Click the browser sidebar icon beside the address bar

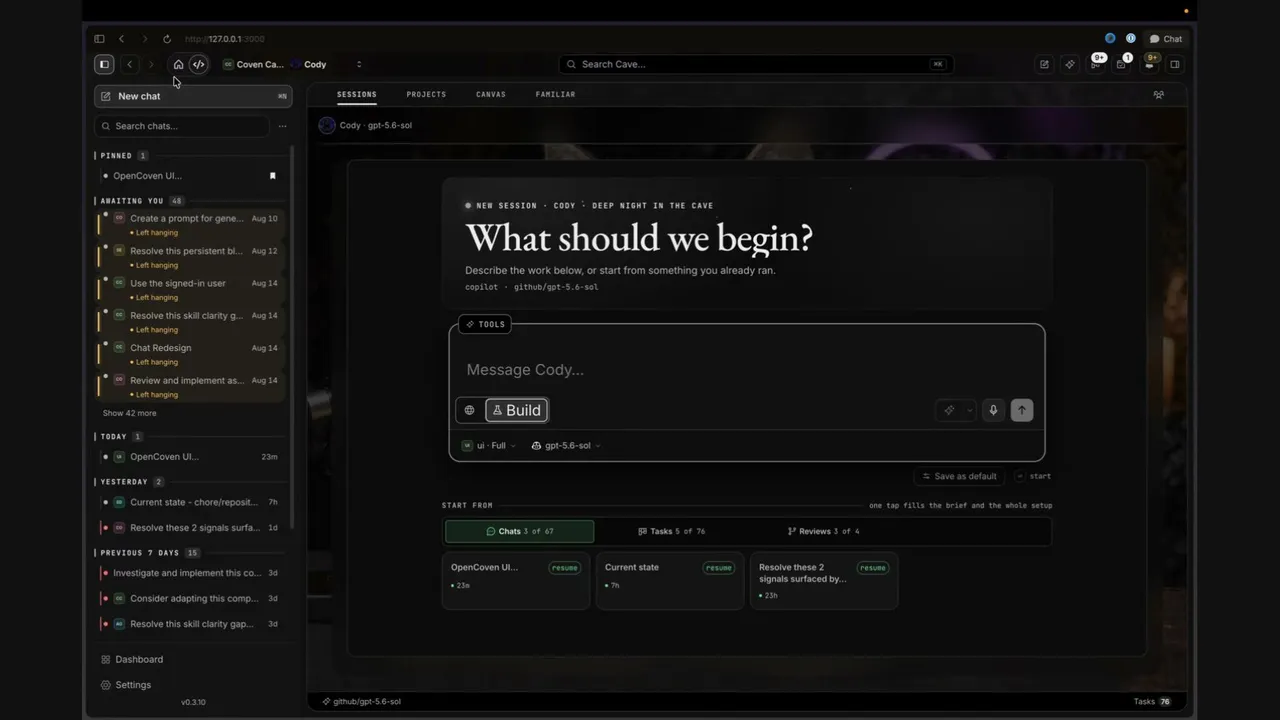point(99,39)
